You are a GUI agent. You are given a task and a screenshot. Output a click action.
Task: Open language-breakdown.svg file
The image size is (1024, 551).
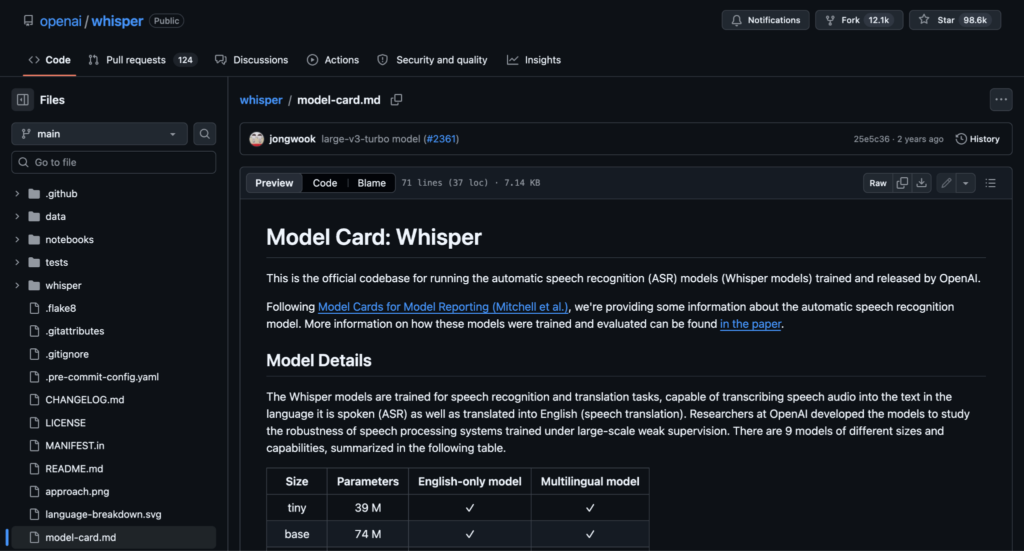[103, 514]
